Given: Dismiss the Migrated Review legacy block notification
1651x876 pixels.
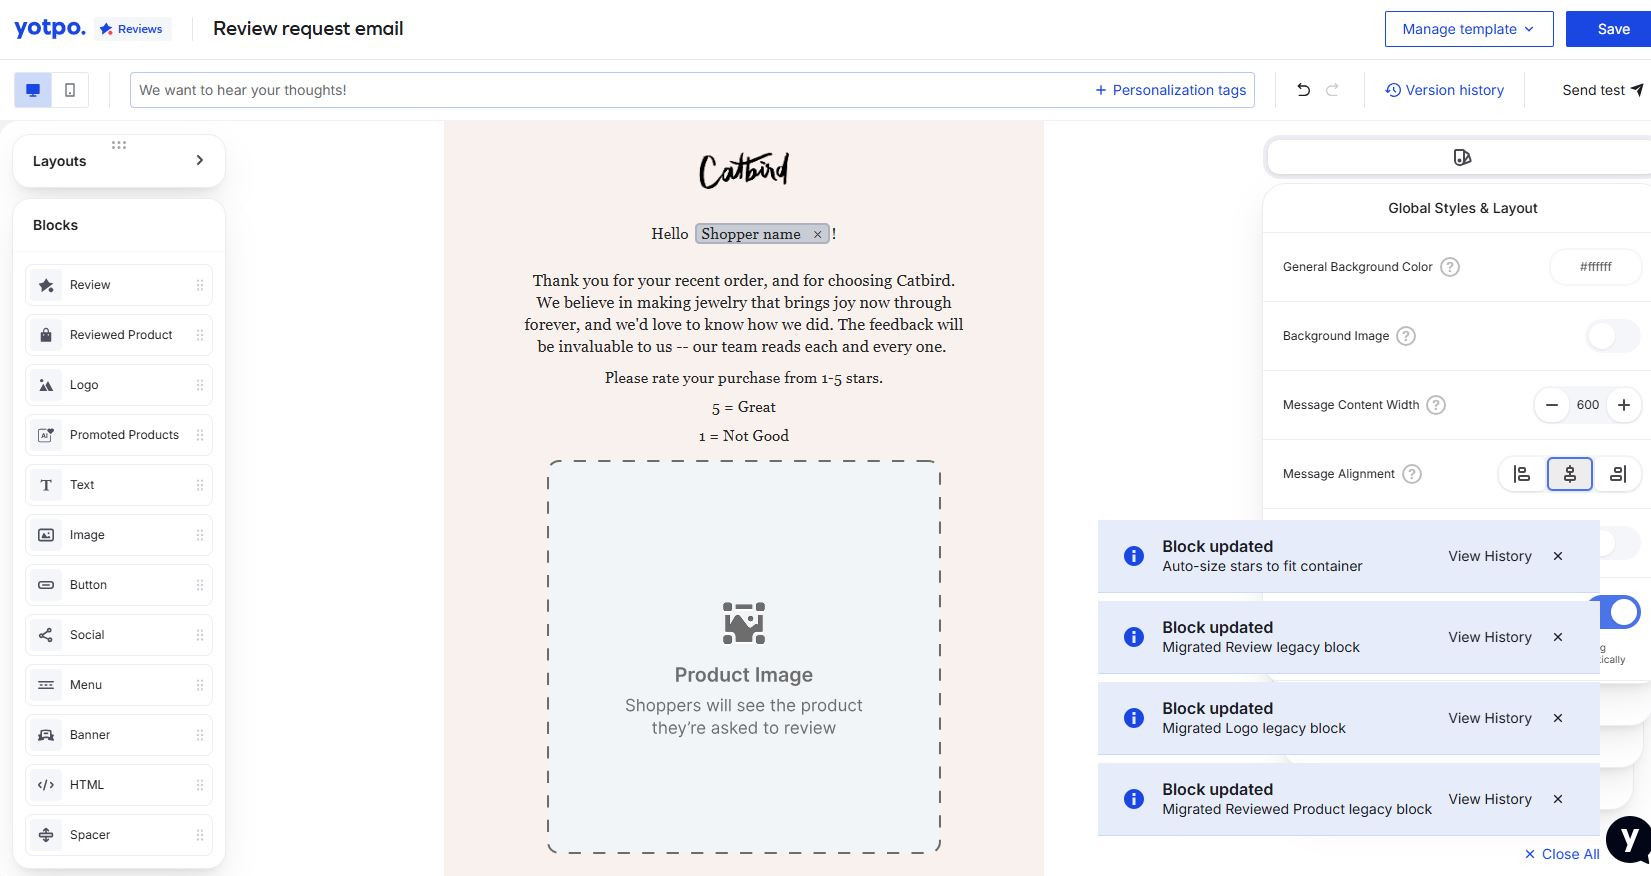Looking at the screenshot, I should point(1558,637).
